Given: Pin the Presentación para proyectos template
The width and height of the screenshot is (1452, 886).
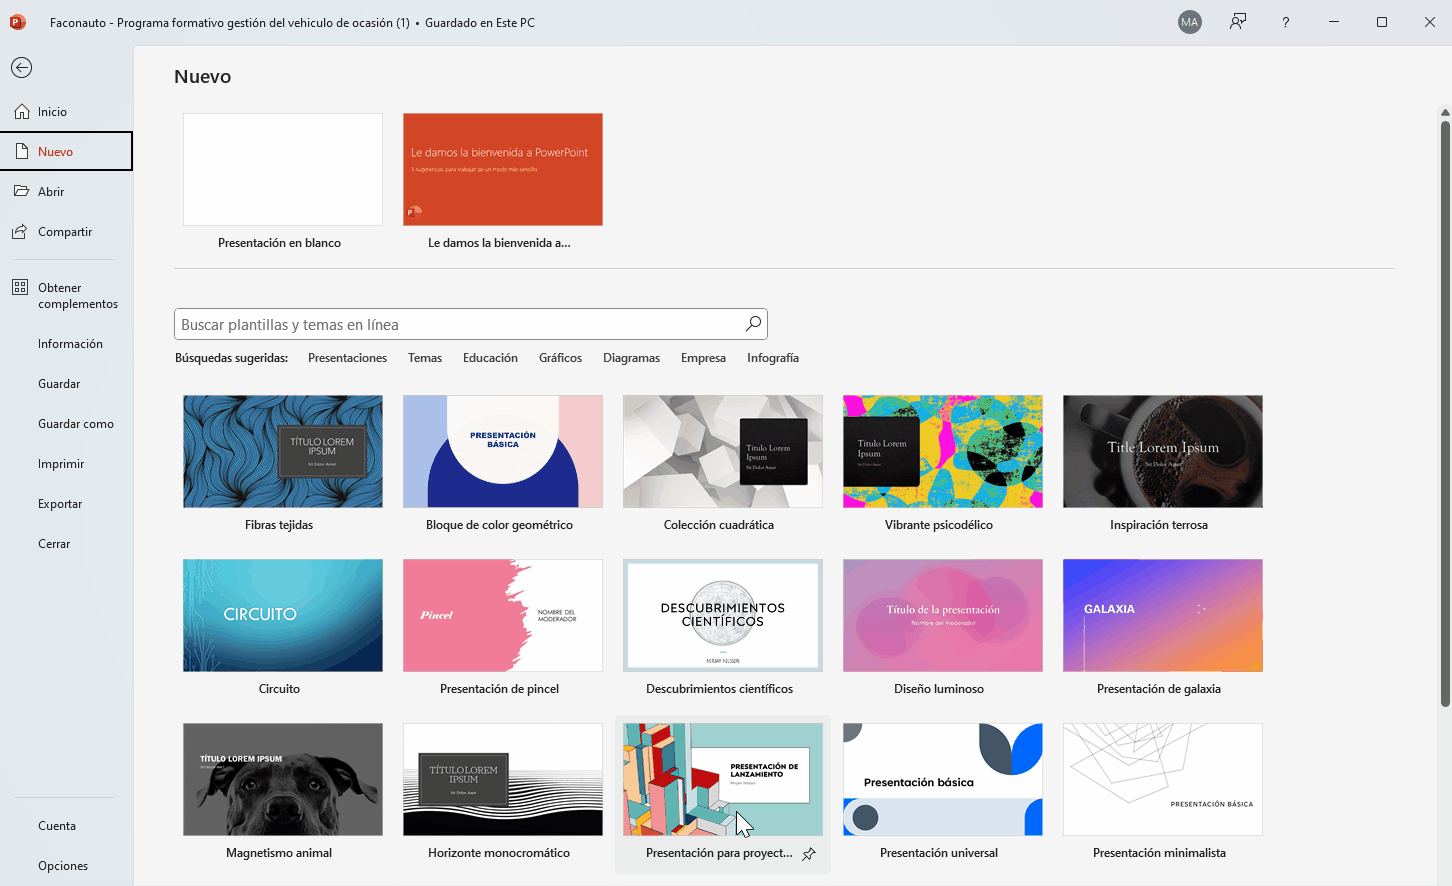Looking at the screenshot, I should coord(808,854).
